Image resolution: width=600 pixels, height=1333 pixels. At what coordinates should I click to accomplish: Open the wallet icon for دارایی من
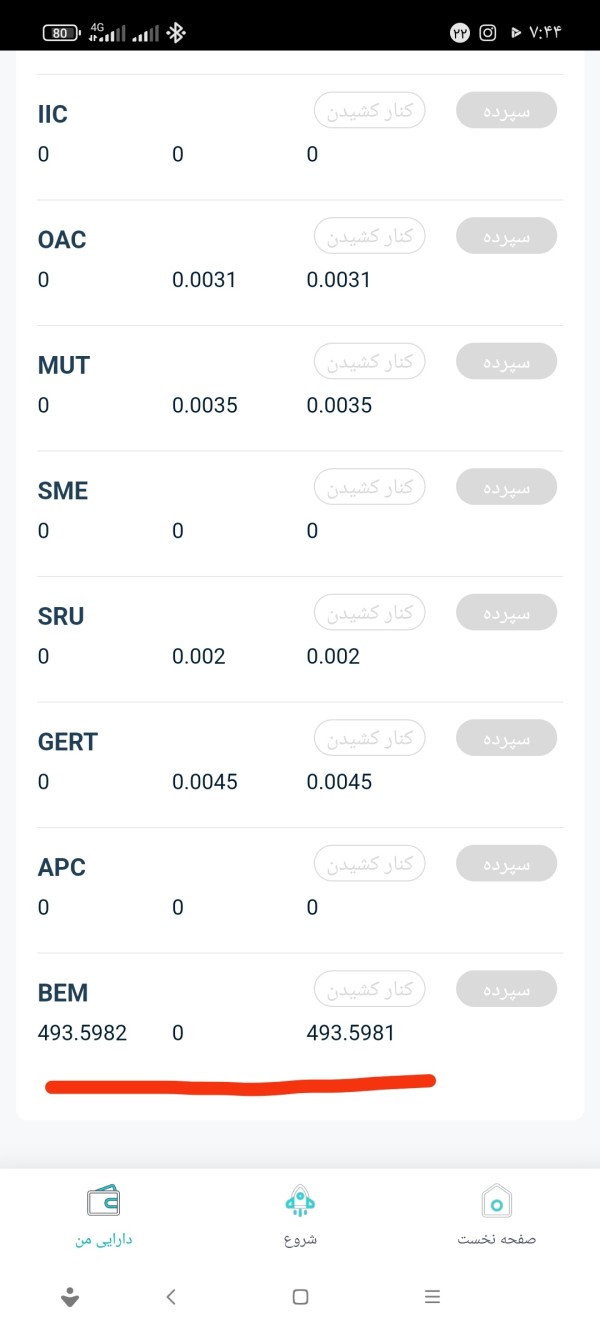click(x=103, y=1199)
